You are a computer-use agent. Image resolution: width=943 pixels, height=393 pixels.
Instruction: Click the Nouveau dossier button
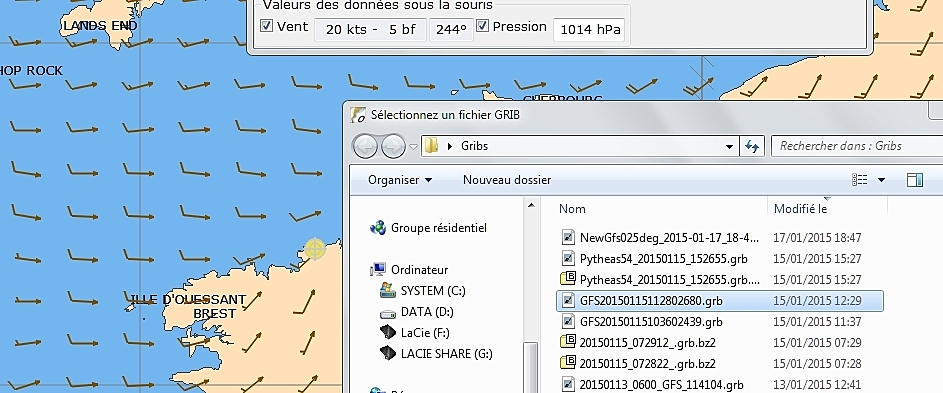point(507,179)
